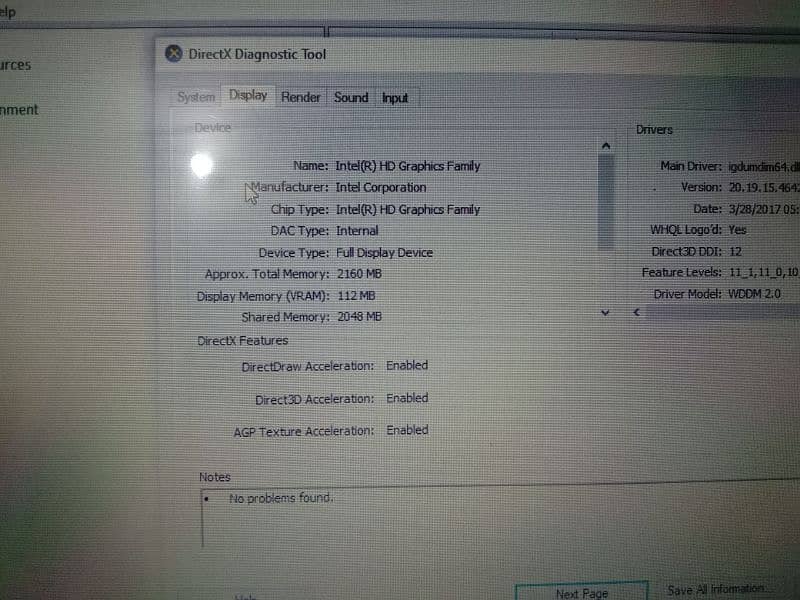
Task: Switch to the System tab
Action: (196, 97)
